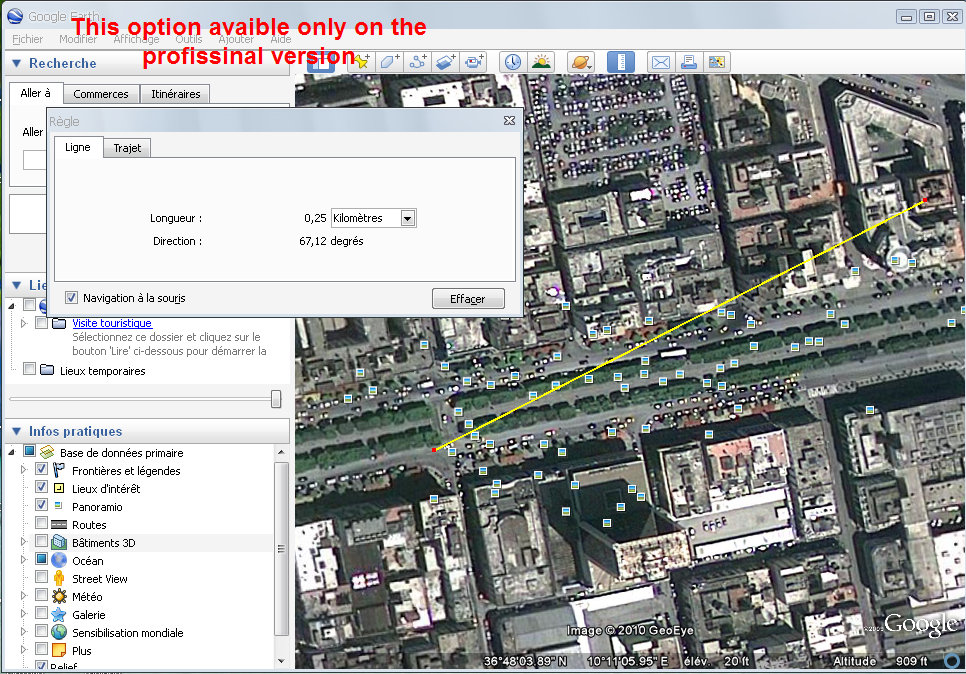Screen dimensions: 966x674
Task: Click the print toolbar icon
Action: click(689, 62)
